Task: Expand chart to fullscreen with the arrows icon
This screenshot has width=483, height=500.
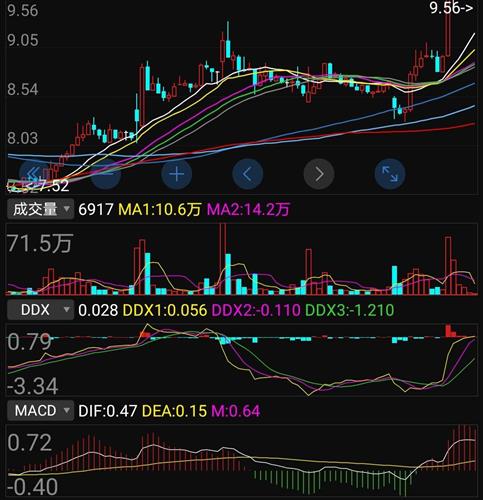Action: click(x=390, y=174)
